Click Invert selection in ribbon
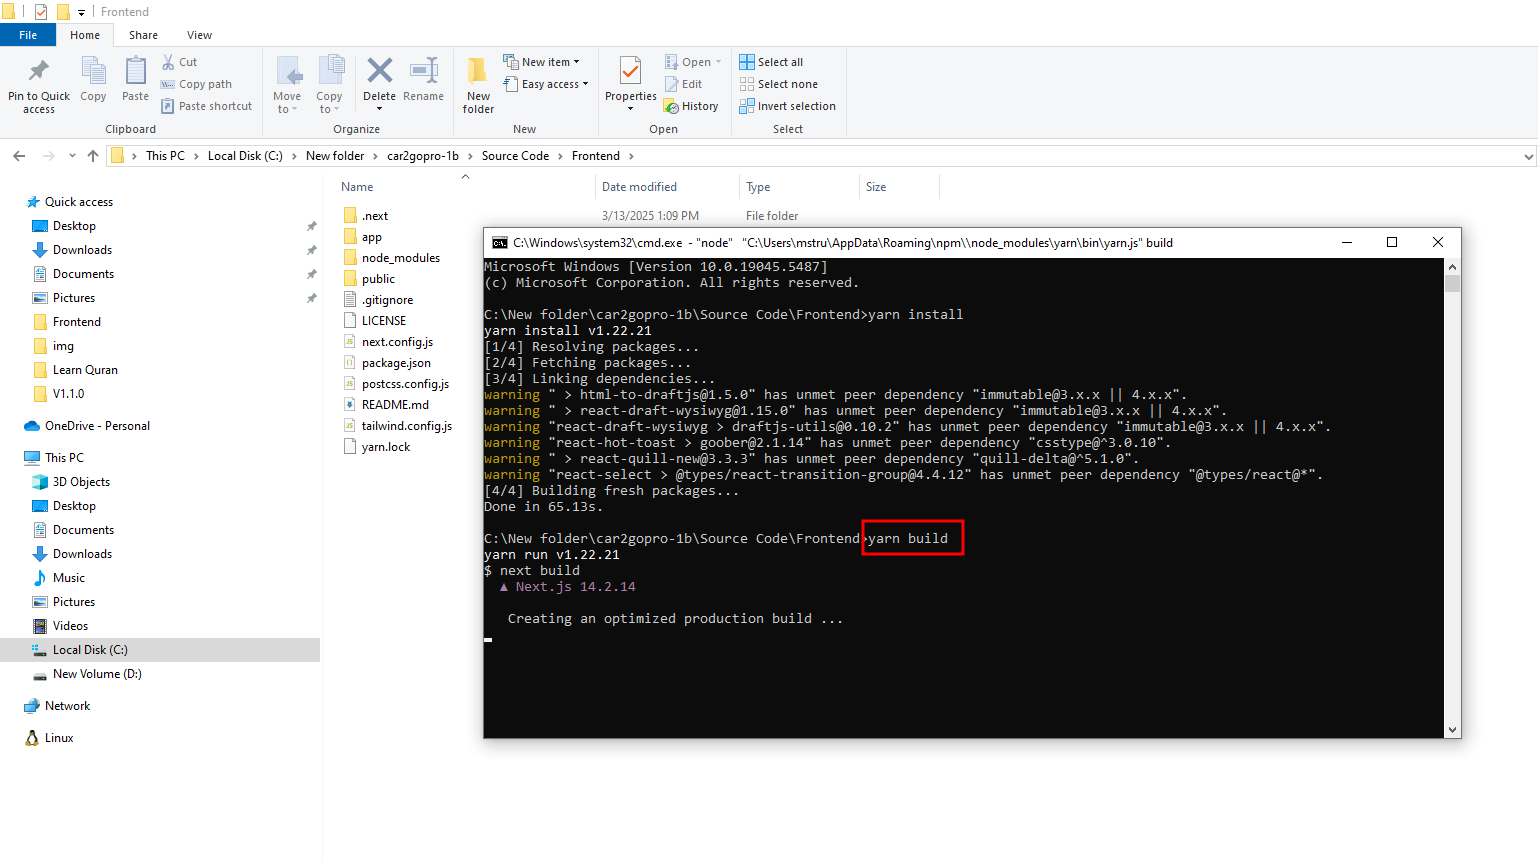Screen dimensions: 1538x862 [x=787, y=106]
